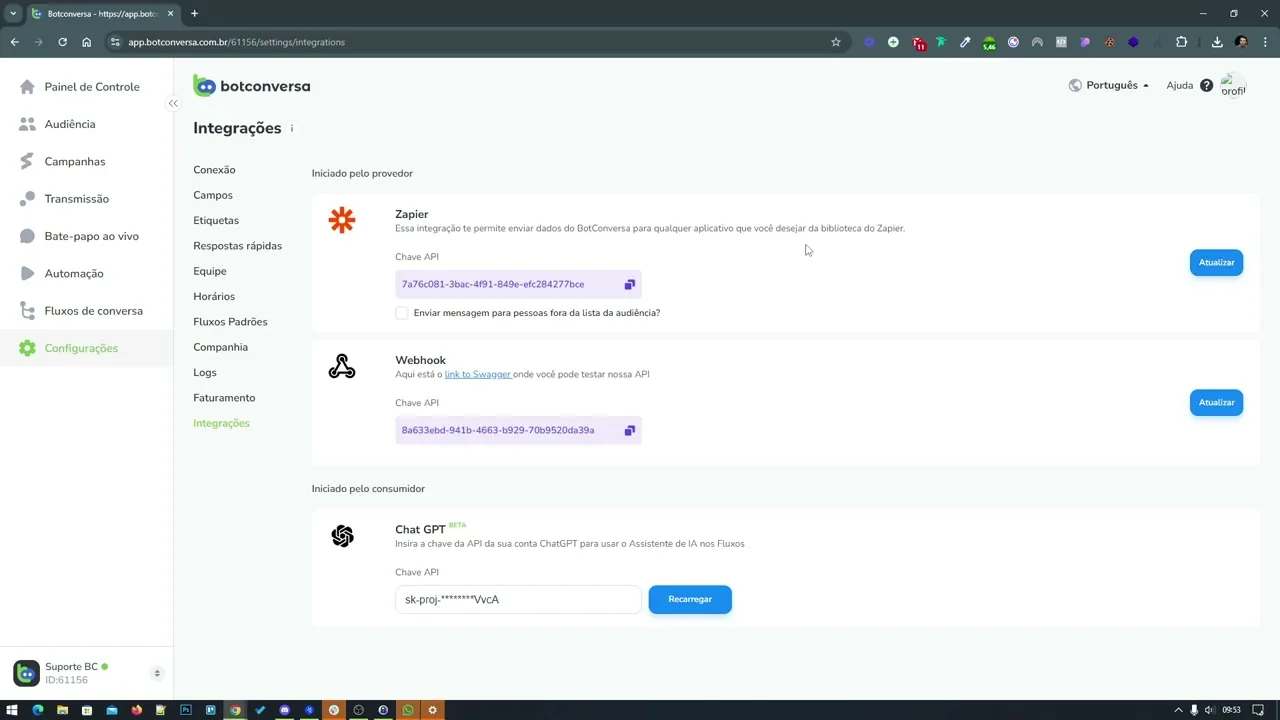Open the Audiência section
Viewport: 1280px width, 720px height.
(86, 124)
